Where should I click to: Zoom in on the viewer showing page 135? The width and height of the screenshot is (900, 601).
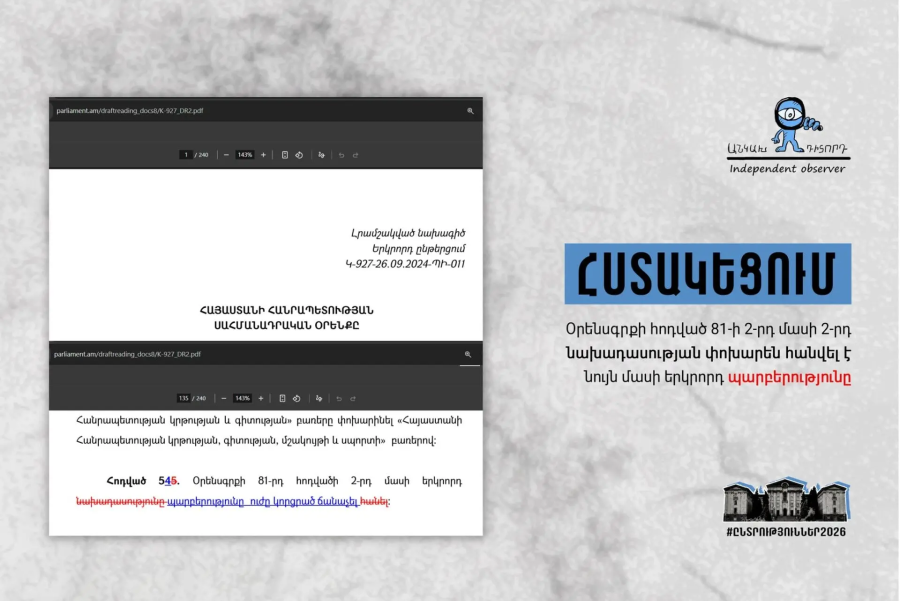261,398
